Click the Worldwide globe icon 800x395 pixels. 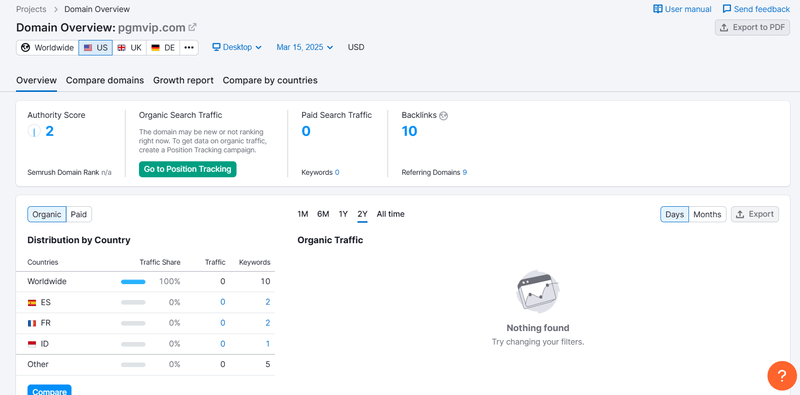(x=26, y=47)
